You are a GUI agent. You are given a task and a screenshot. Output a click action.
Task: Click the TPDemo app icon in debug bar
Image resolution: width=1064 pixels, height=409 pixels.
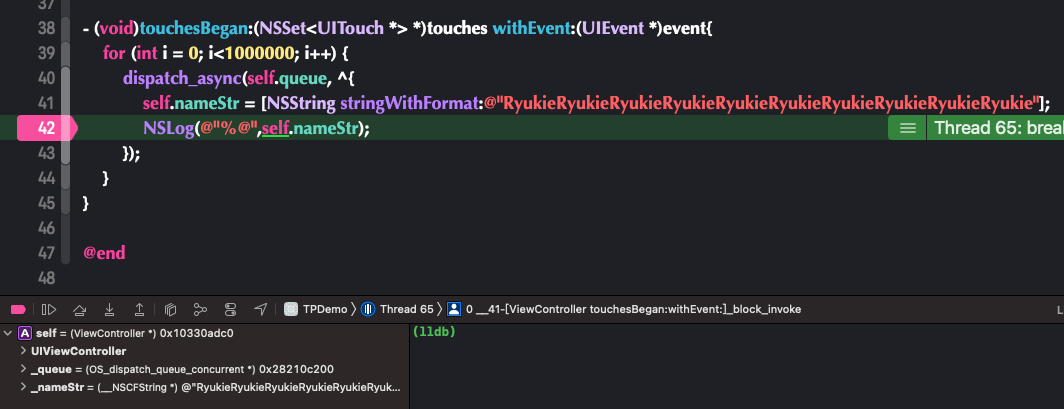pyautogui.click(x=292, y=309)
